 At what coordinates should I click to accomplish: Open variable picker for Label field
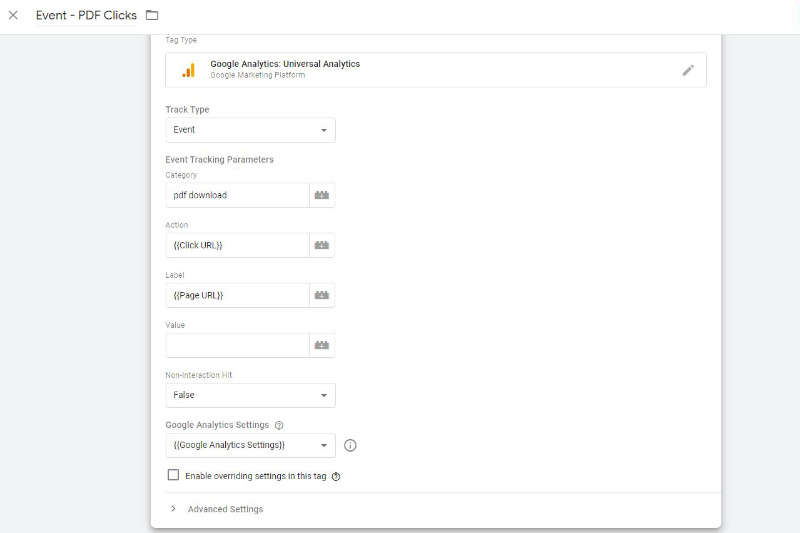(x=321, y=295)
